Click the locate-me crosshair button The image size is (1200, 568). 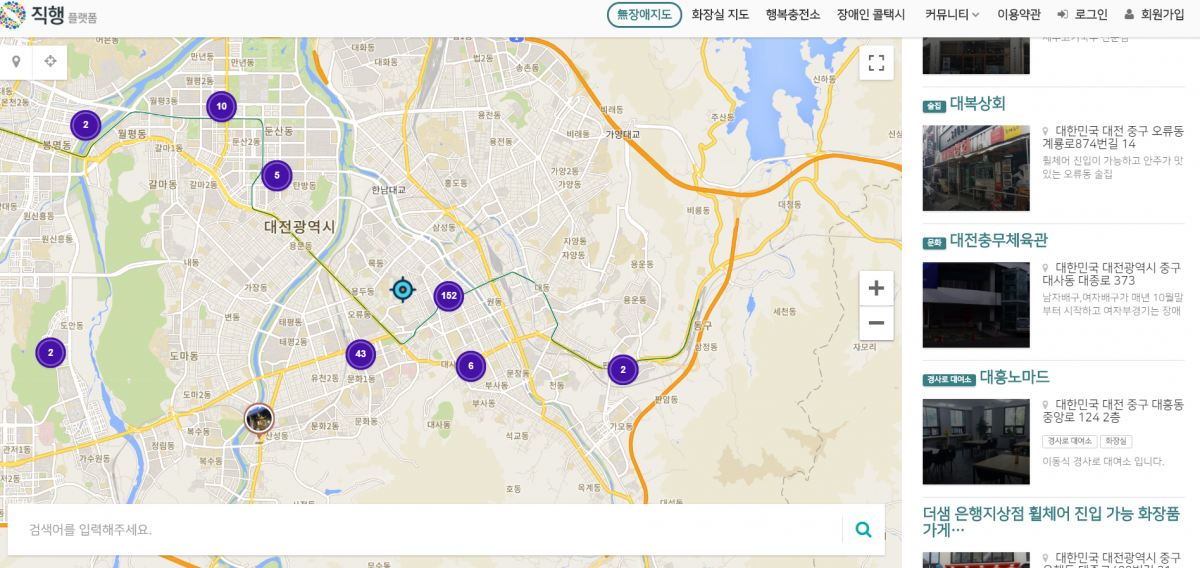point(50,62)
